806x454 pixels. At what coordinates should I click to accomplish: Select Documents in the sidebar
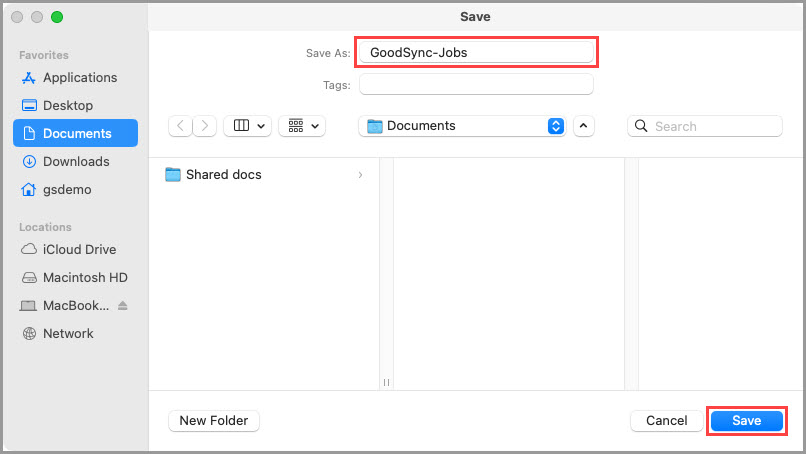tap(75, 133)
